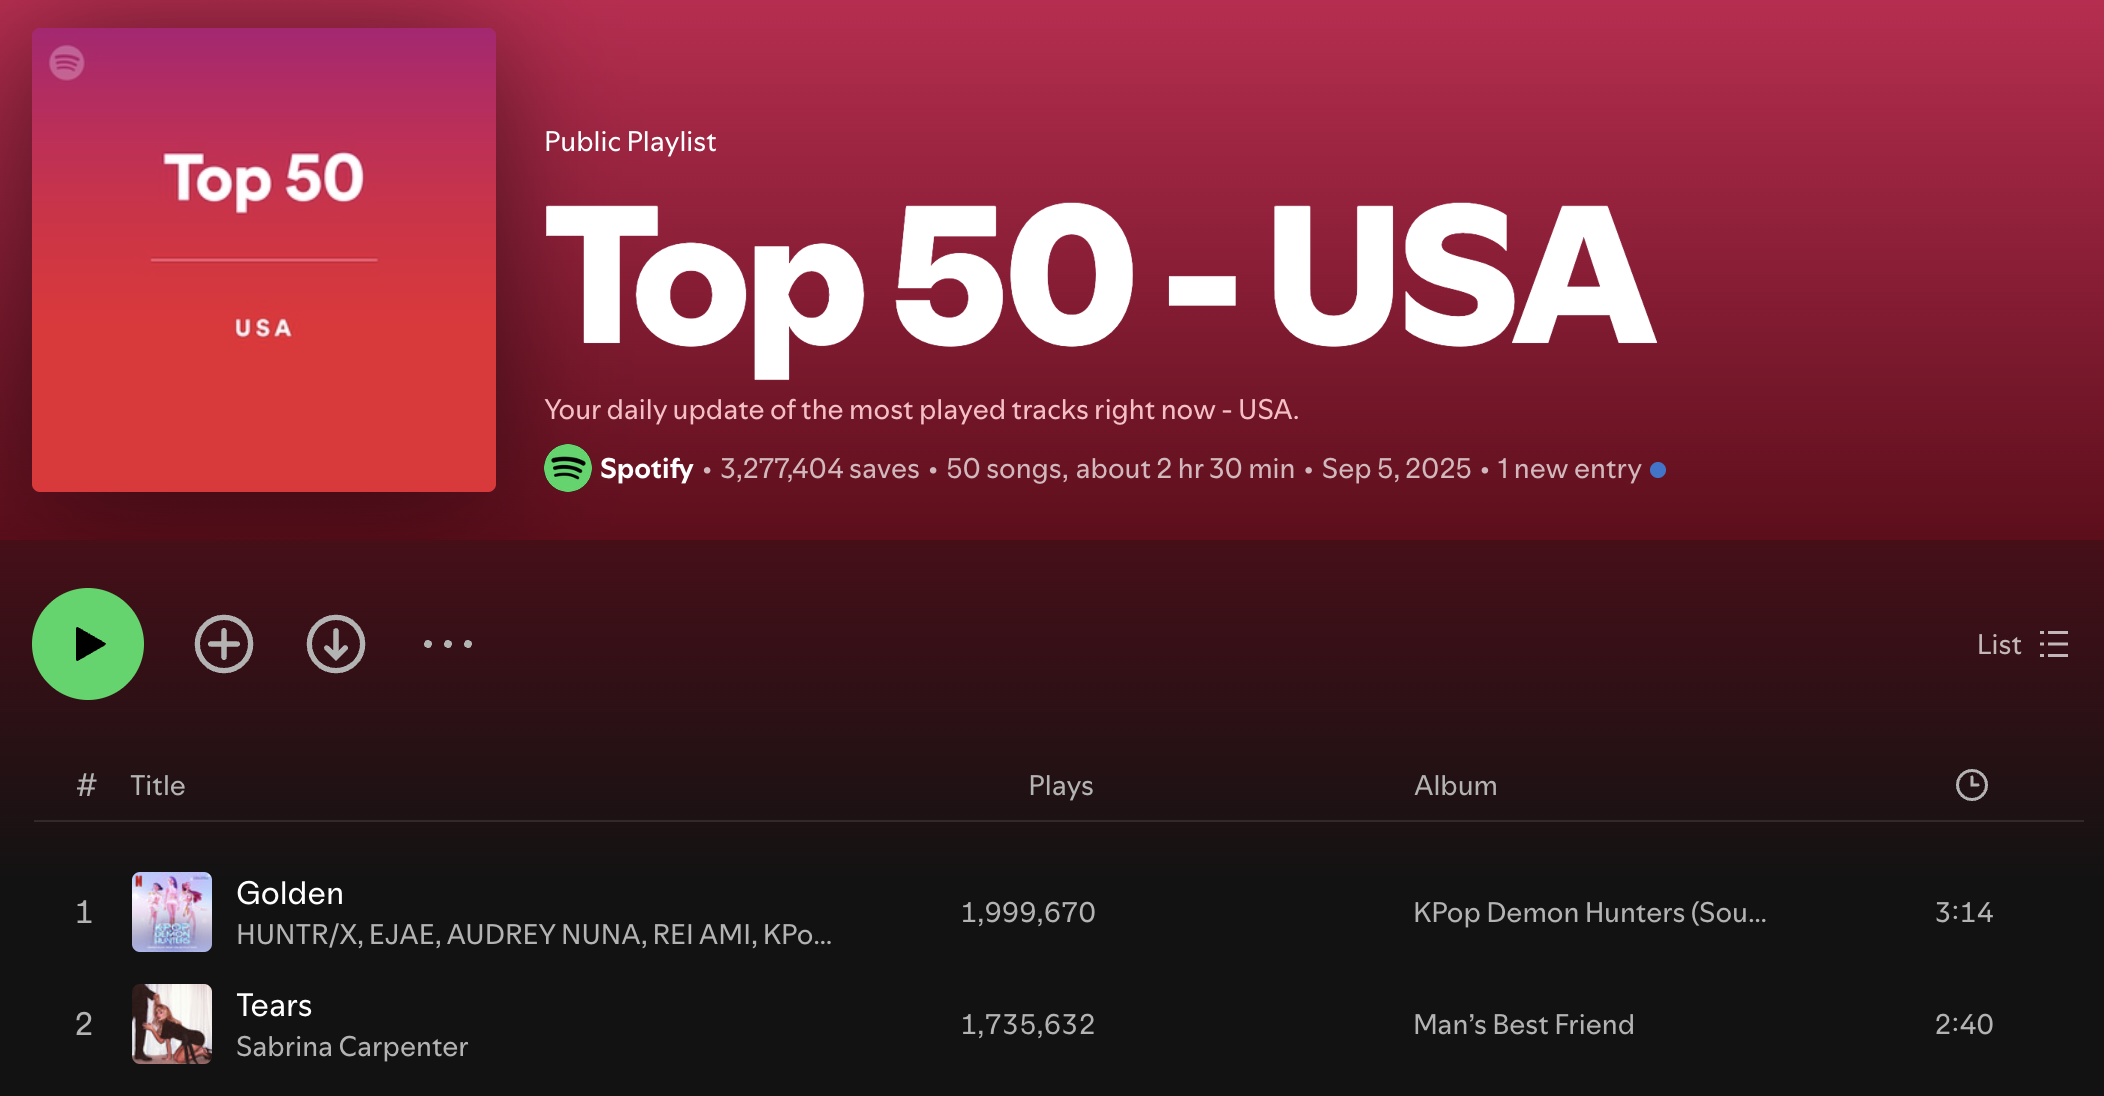Click the Spotify logo next to owner name

point(567,468)
